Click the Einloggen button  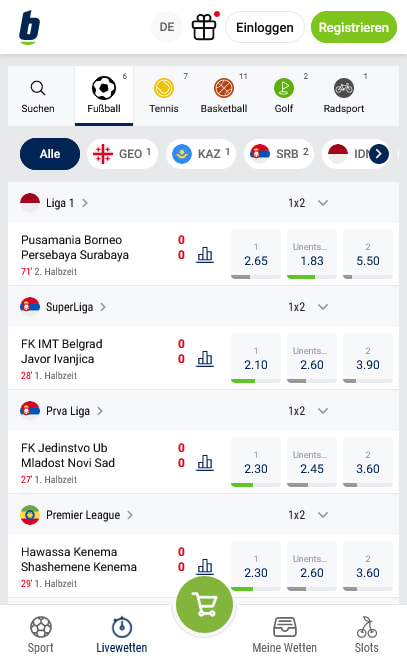265,27
